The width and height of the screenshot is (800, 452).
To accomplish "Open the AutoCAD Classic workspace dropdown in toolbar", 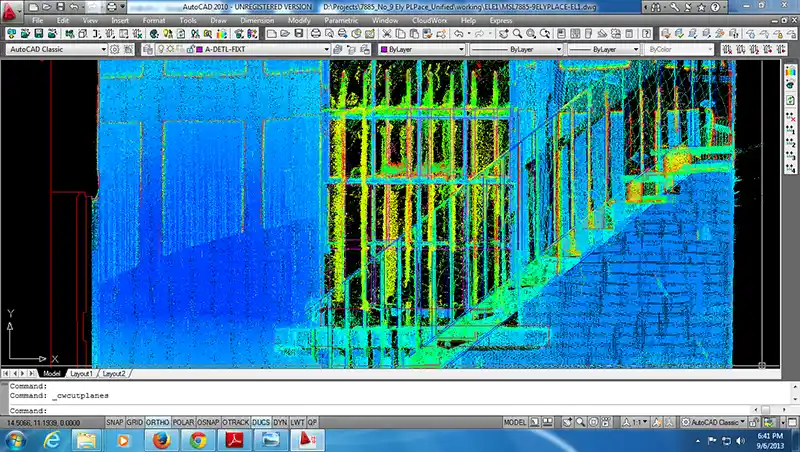I will (x=56, y=49).
